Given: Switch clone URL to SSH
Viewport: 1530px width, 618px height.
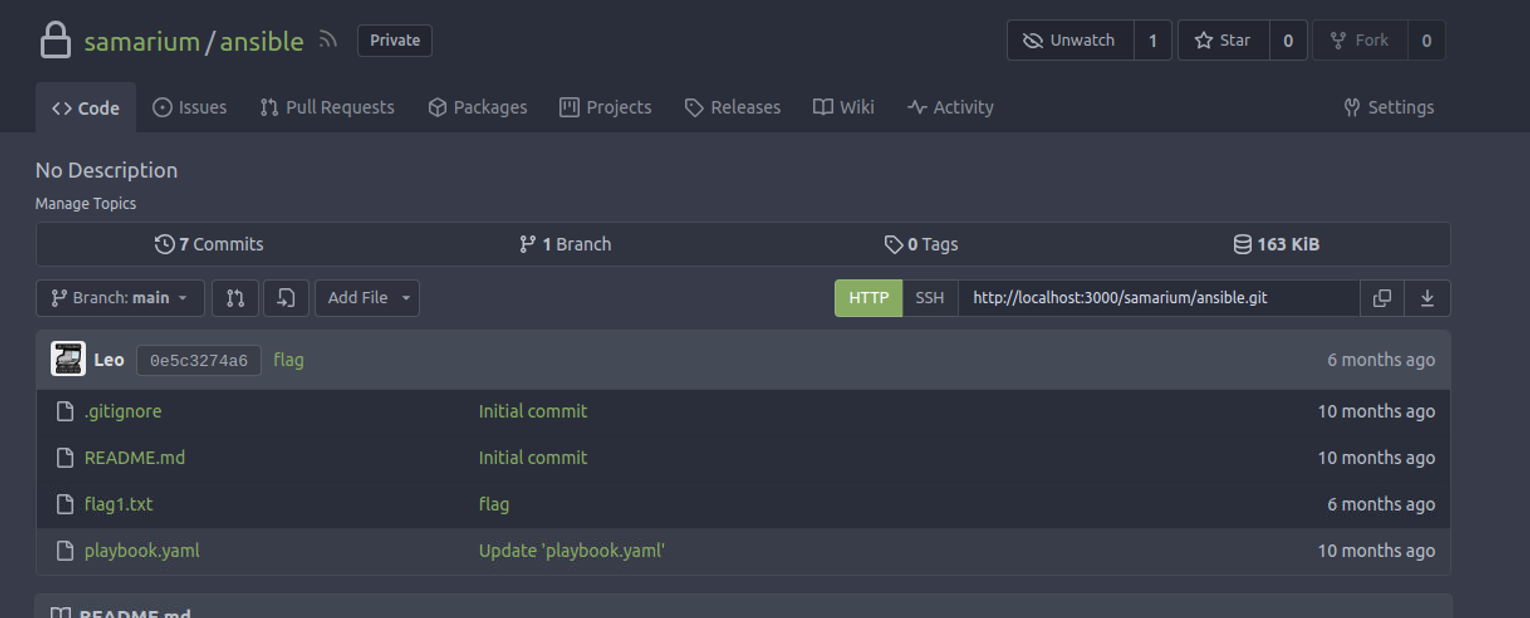Looking at the screenshot, I should coord(930,298).
